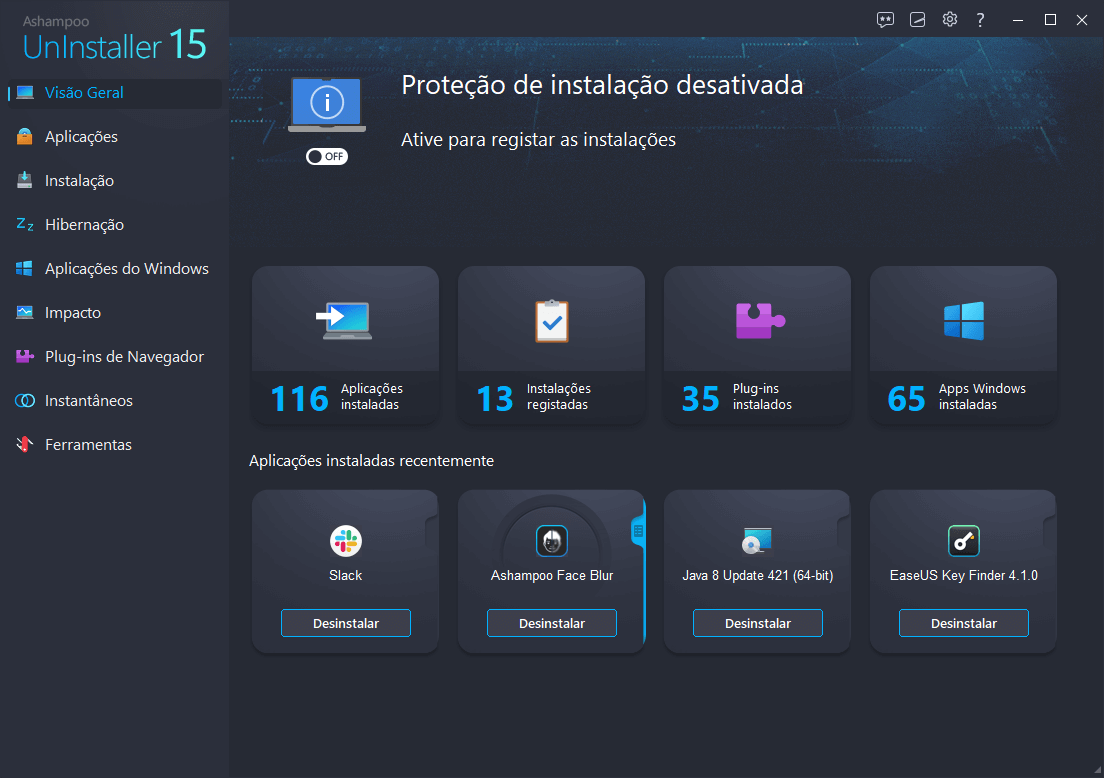Click the Ferramentas tools icon

coord(25,444)
